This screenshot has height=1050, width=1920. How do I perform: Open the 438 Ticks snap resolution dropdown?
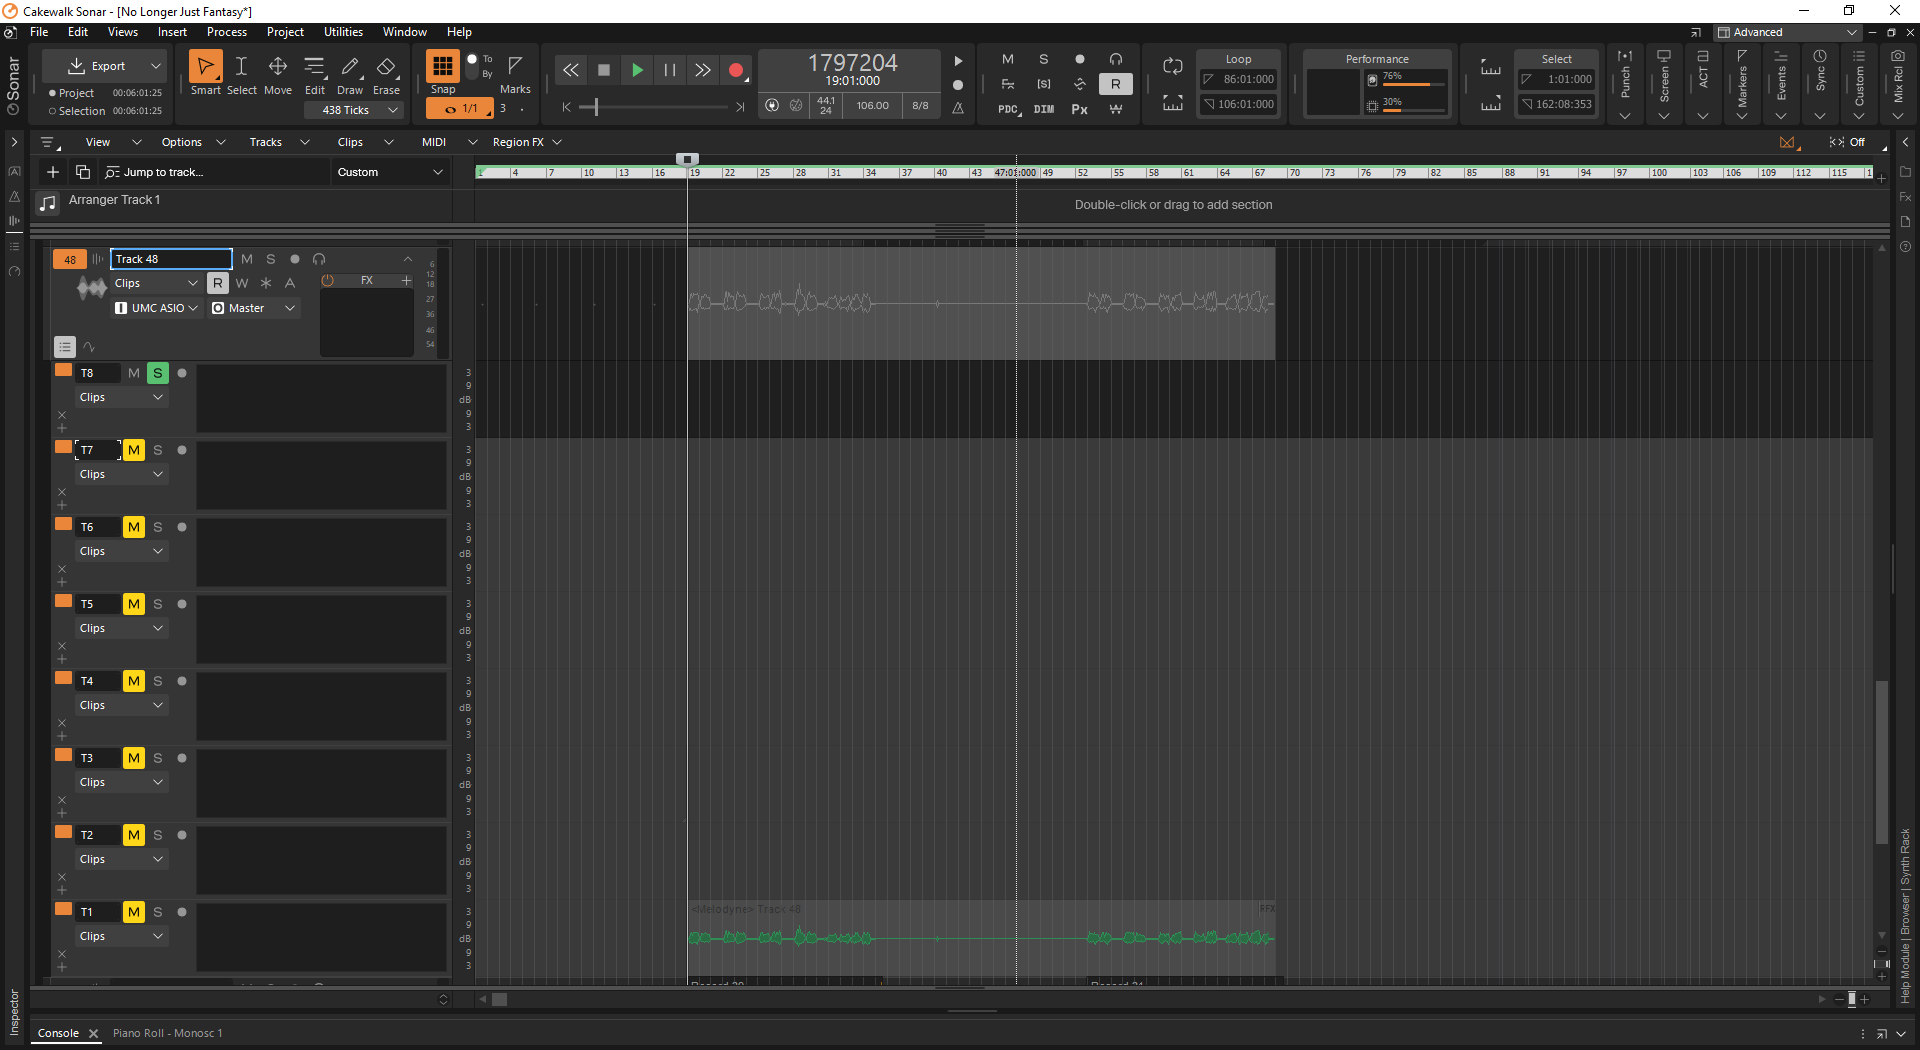coord(353,110)
